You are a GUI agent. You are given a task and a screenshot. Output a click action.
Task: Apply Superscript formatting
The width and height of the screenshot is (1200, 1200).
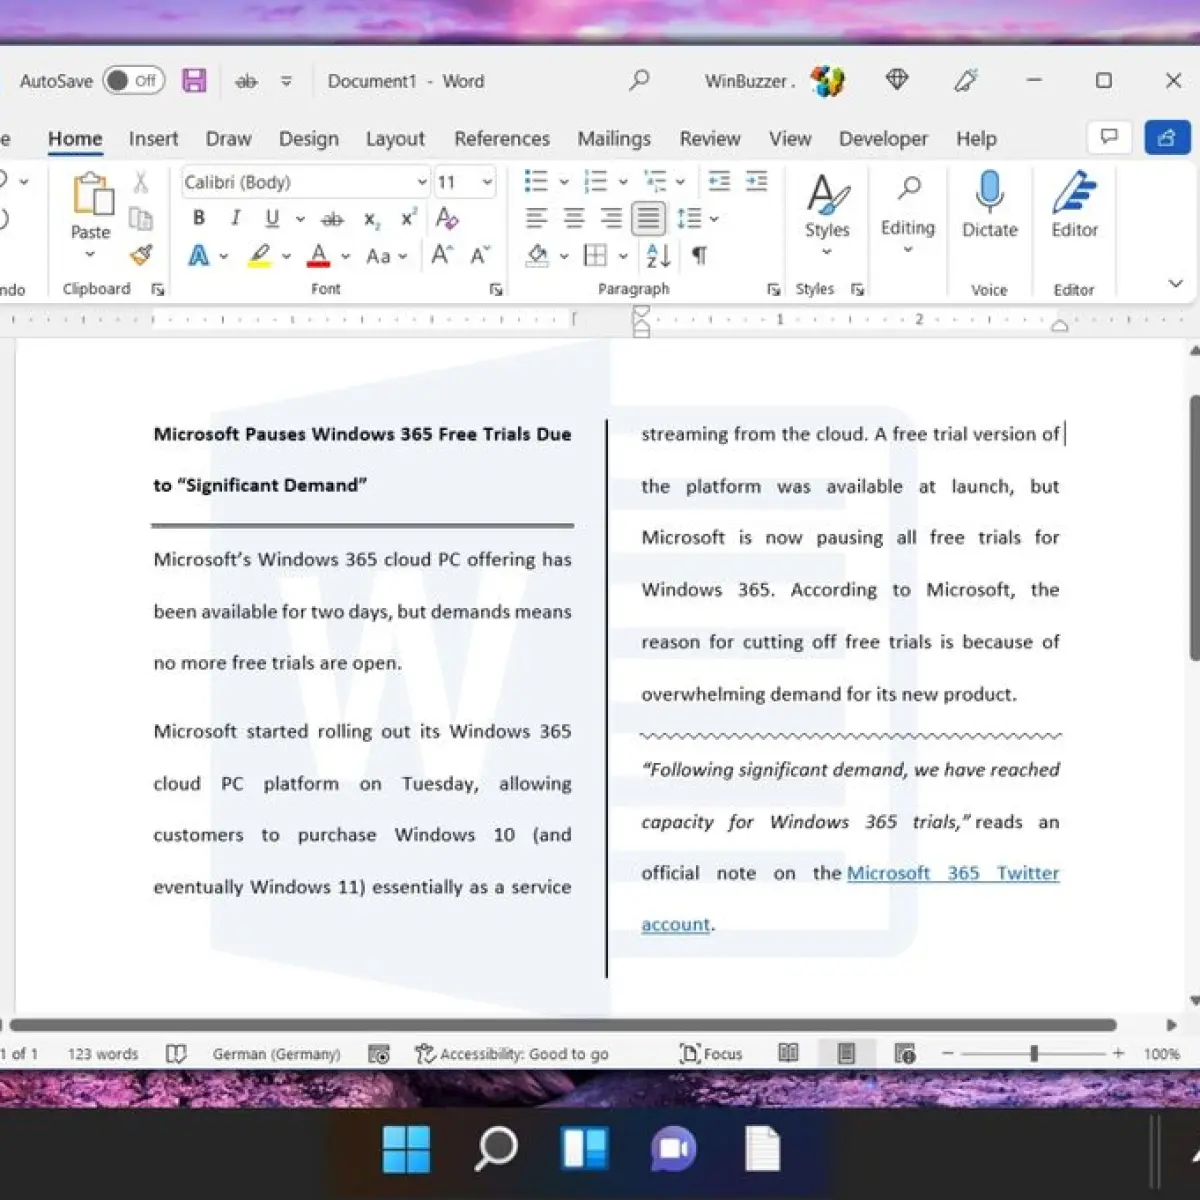pos(408,218)
